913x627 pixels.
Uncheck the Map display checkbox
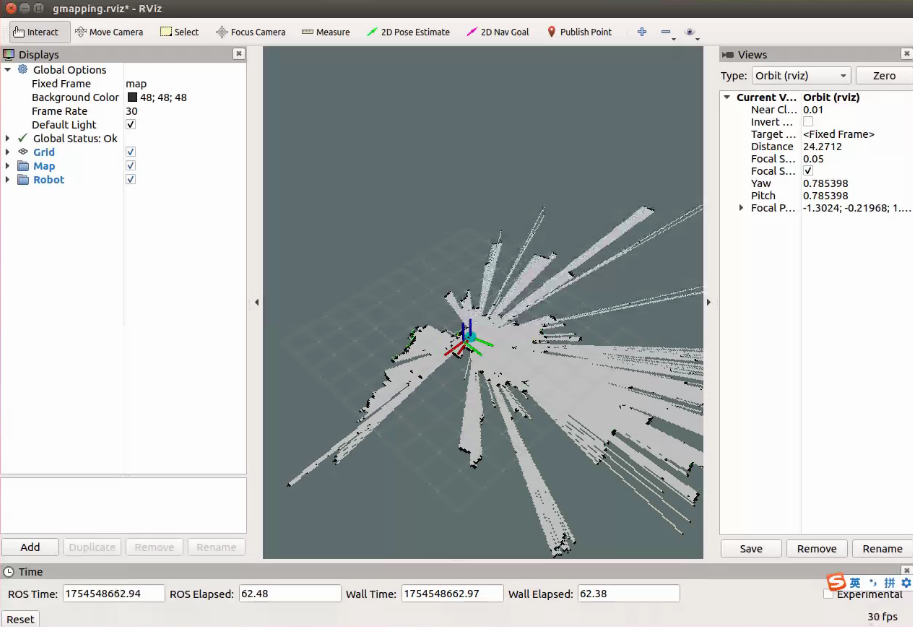tap(131, 165)
